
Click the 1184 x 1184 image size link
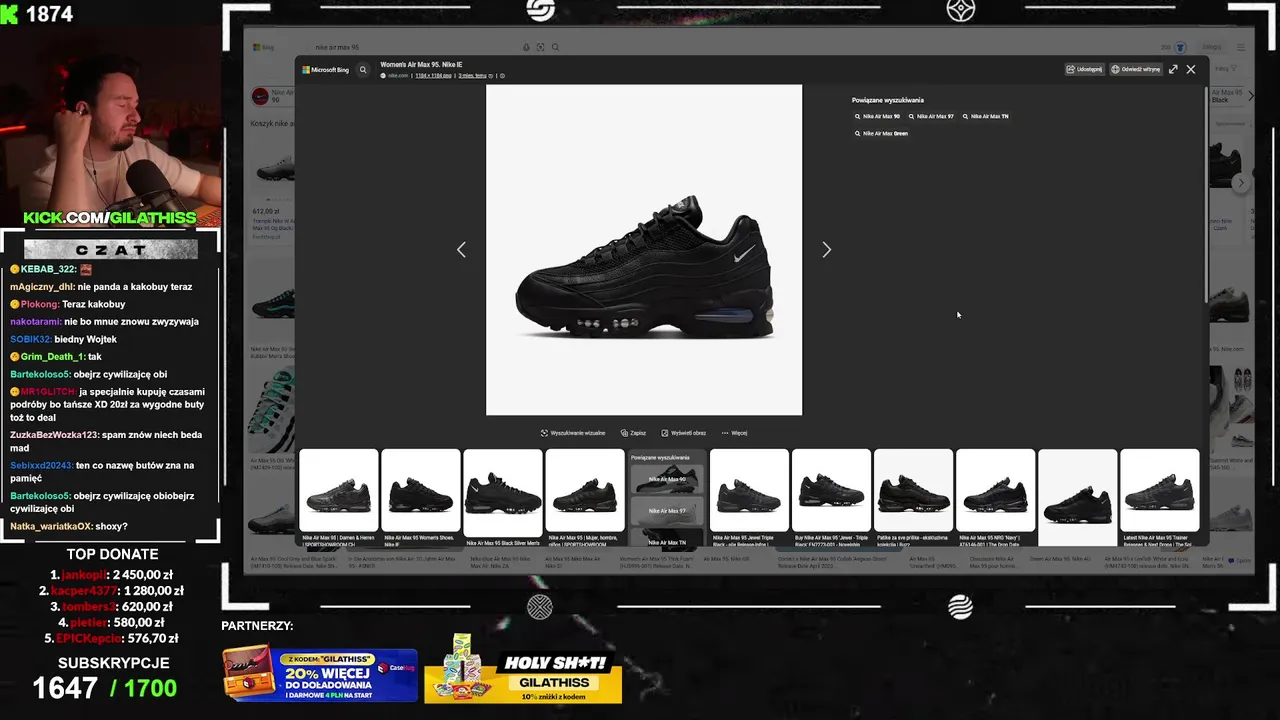[x=433, y=76]
